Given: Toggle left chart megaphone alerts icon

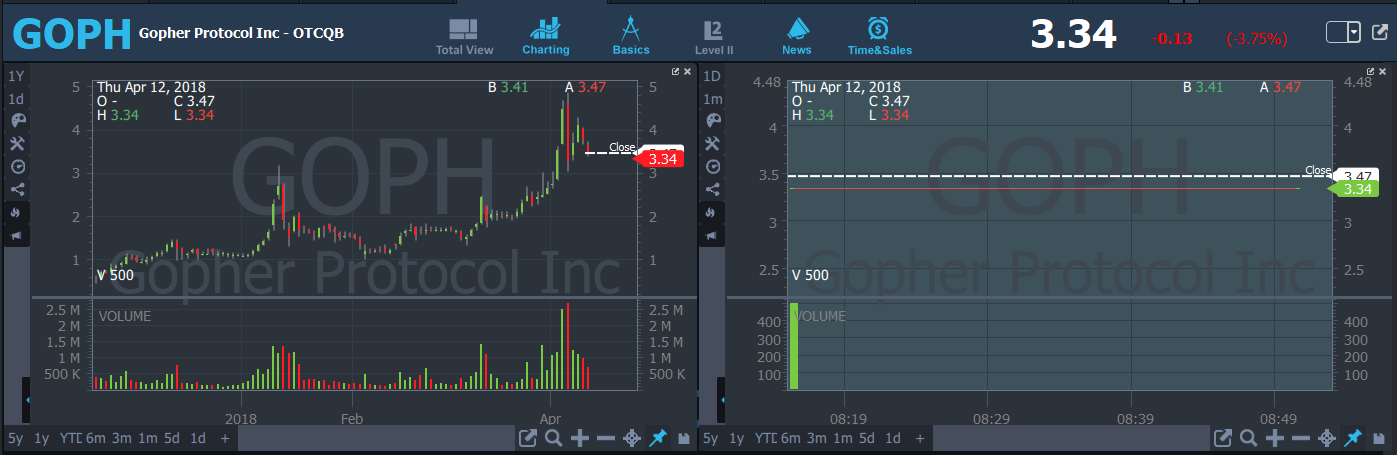Looking at the screenshot, I should pyautogui.click(x=16, y=235).
